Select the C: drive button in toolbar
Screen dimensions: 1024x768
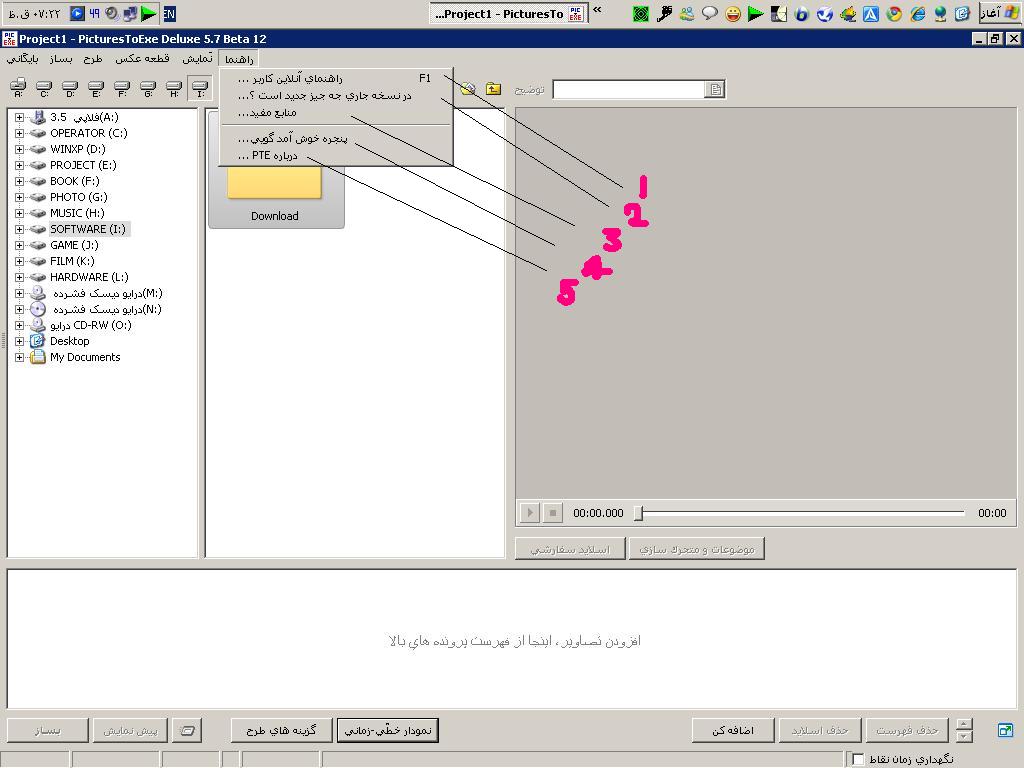(x=44, y=89)
